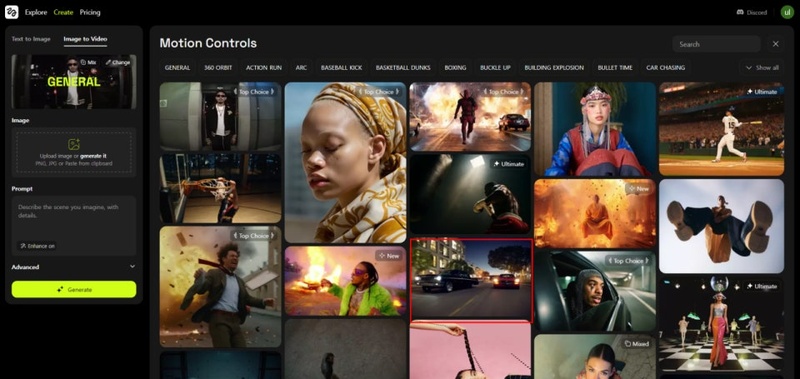
Task: Select the CAR CHASING motion filter
Action: tap(665, 67)
